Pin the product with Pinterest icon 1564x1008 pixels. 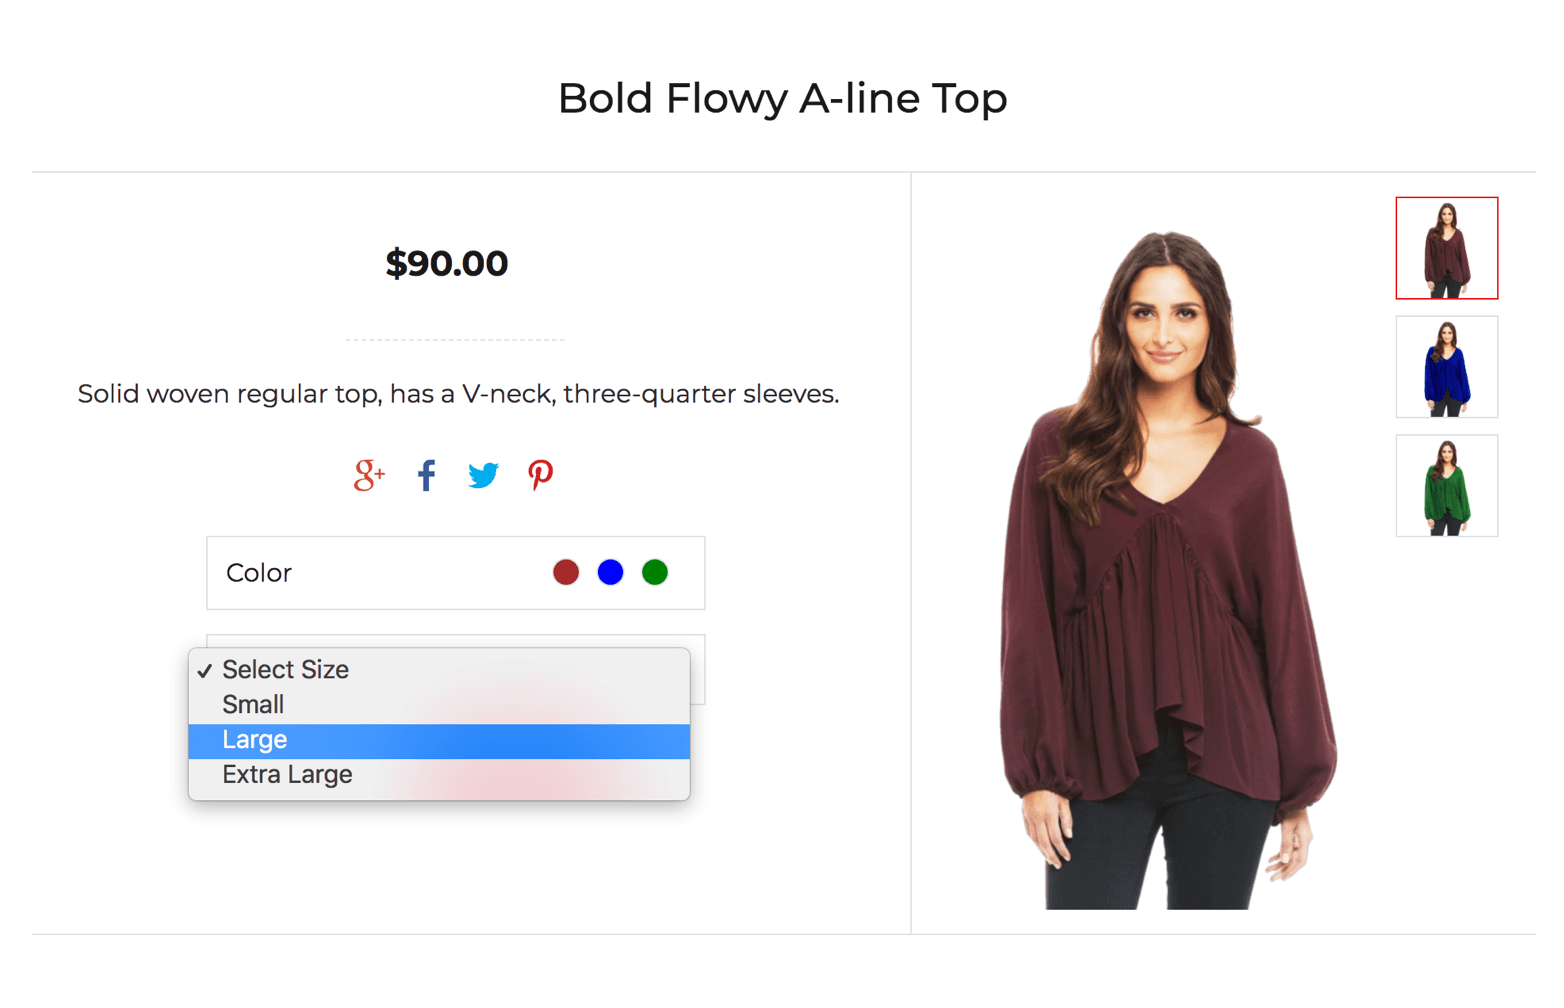click(x=540, y=475)
